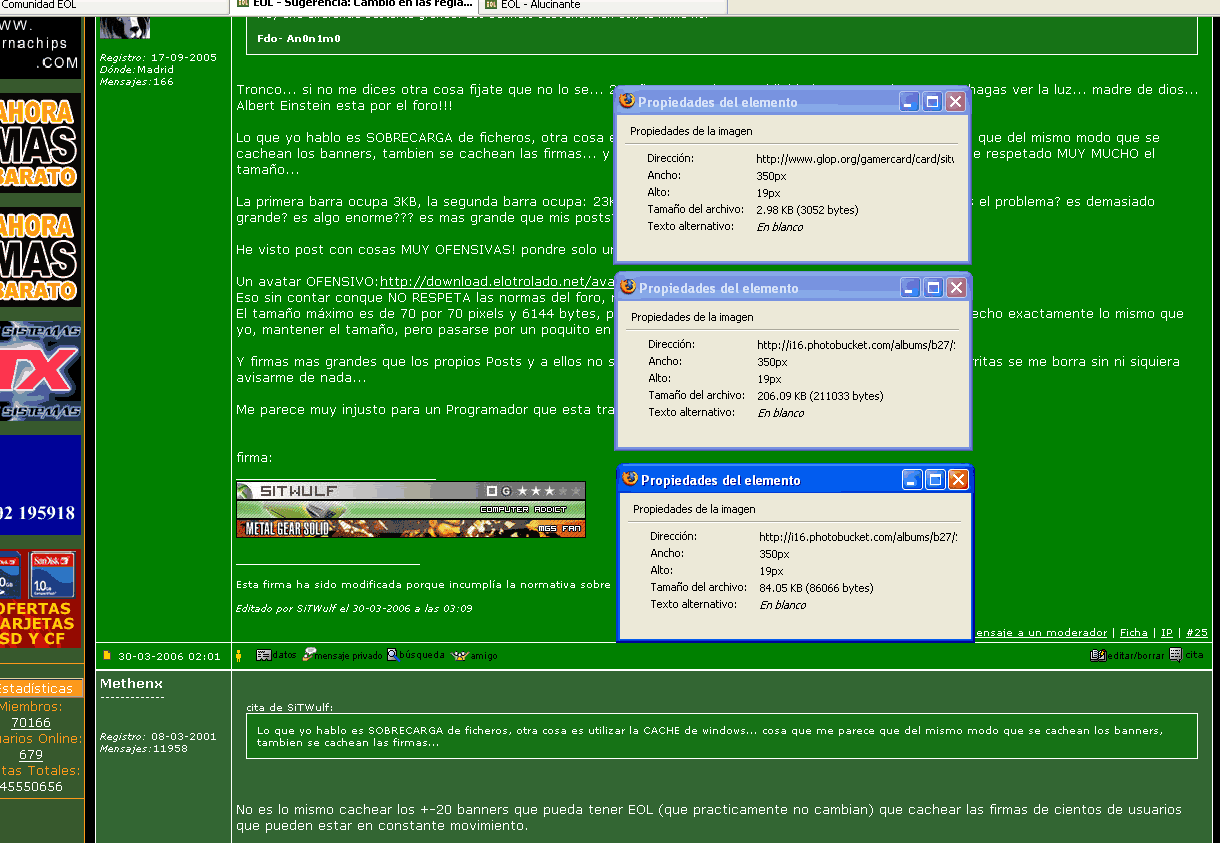This screenshot has width=1220, height=843.
Task: Click the 'búsqueda' search icon
Action: coord(393,655)
